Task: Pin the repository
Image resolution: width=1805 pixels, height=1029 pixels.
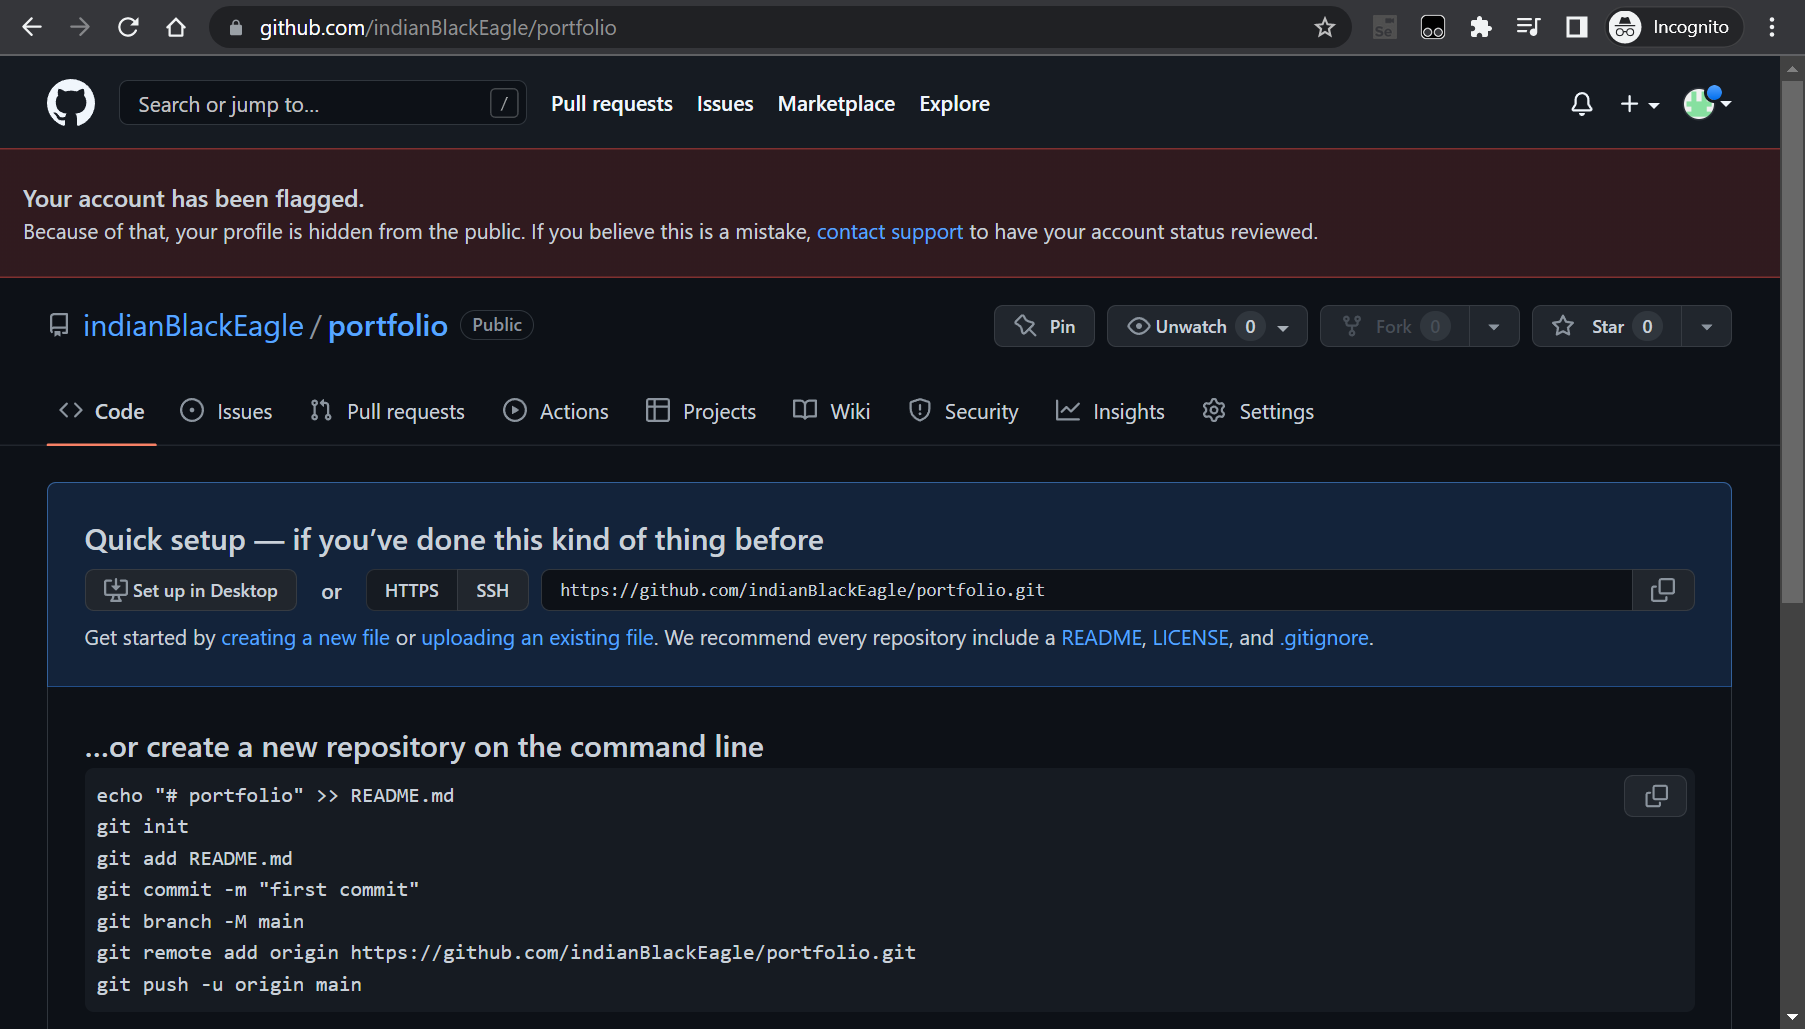Action: coord(1044,326)
